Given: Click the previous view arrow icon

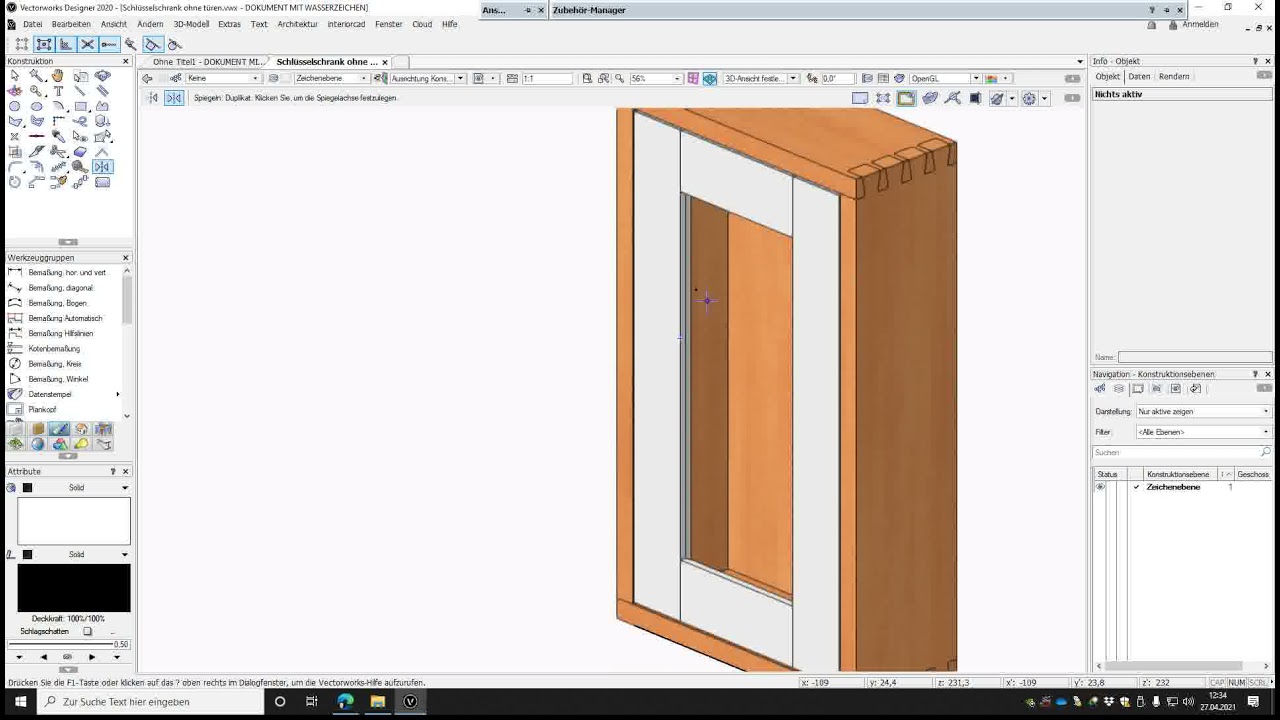Looking at the screenshot, I should point(147,78).
